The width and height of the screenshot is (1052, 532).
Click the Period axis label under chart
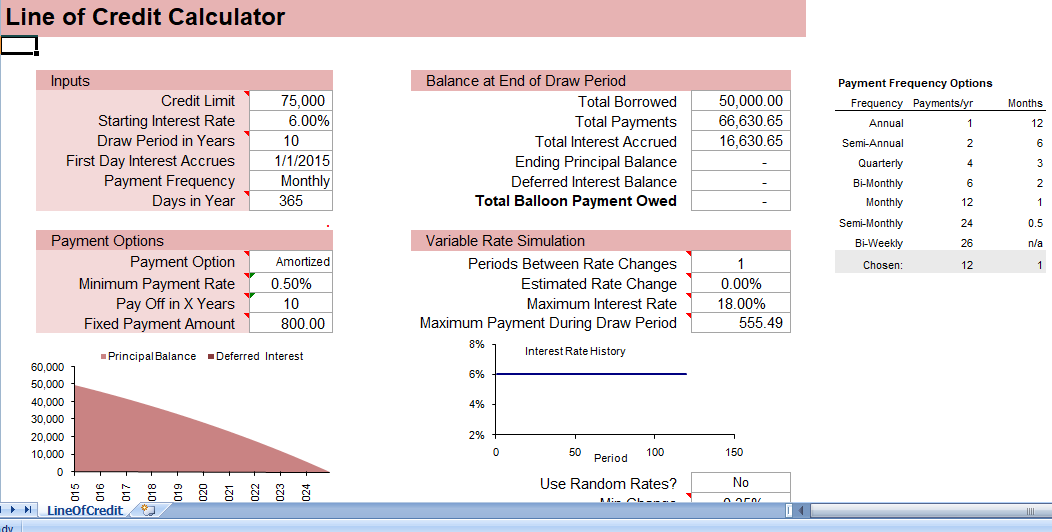click(611, 458)
